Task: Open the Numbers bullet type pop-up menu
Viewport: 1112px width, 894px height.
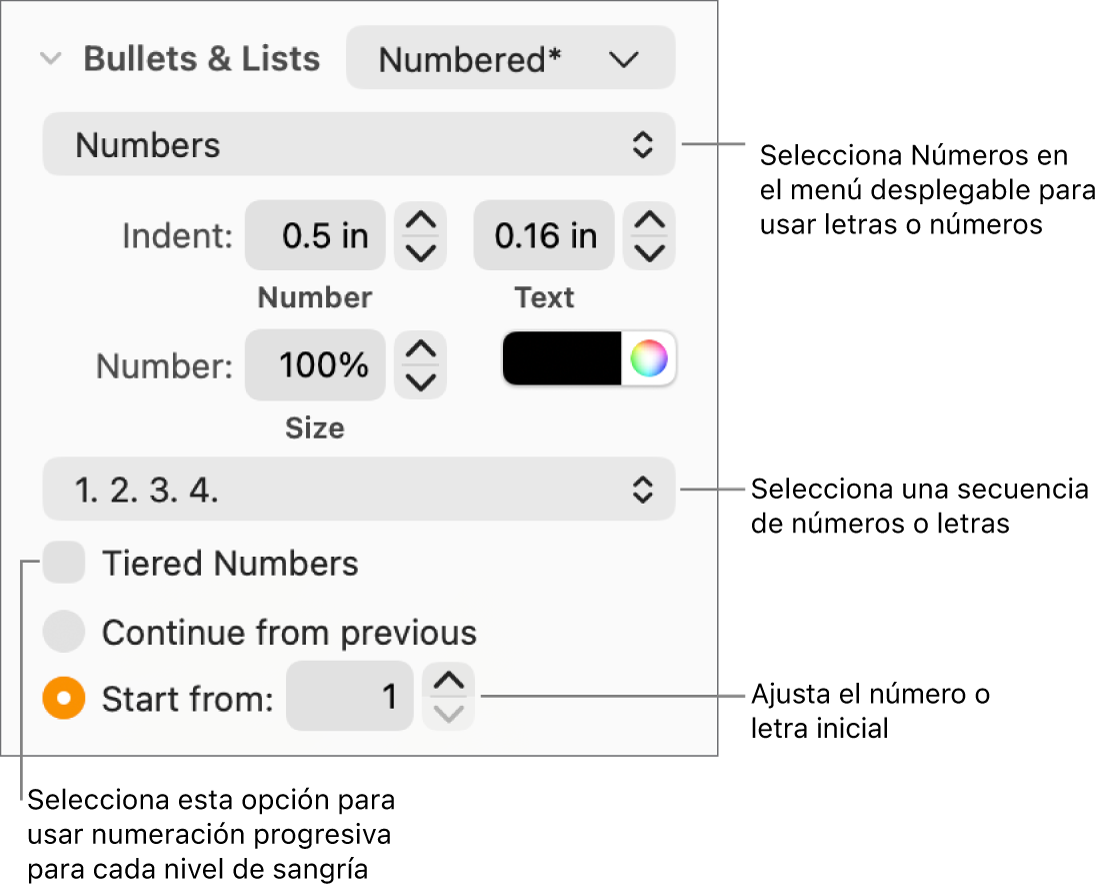Action: (x=357, y=144)
